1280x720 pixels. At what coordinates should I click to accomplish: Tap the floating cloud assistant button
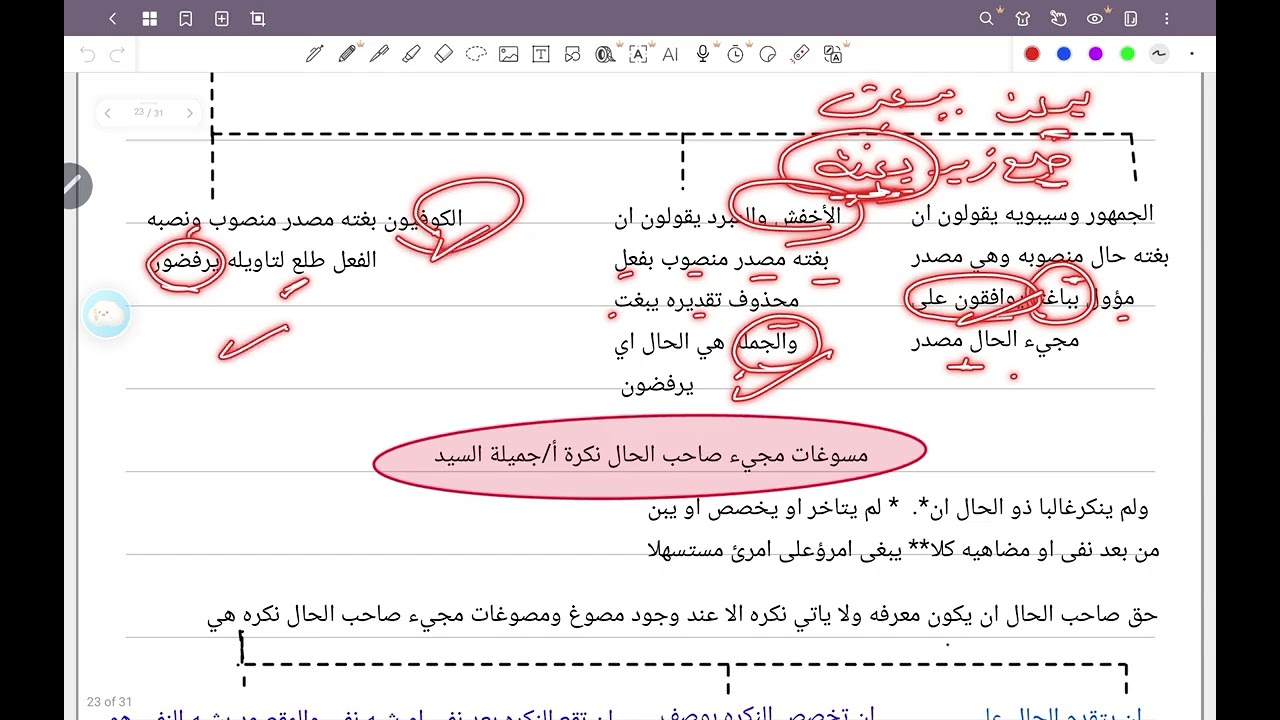tap(106, 314)
